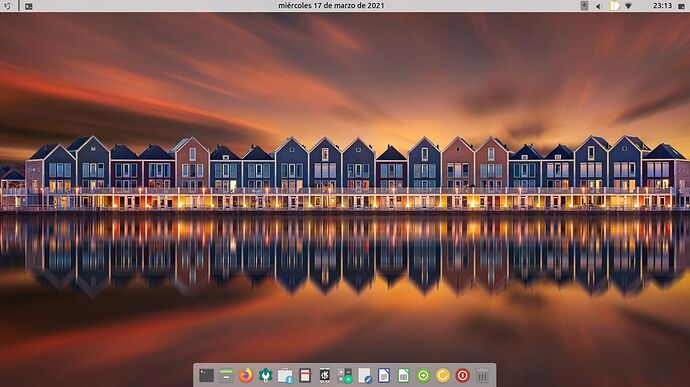The image size is (690, 387).
Task: Open the calendar from the date miércoles 17 de marzo
Action: 331,6
